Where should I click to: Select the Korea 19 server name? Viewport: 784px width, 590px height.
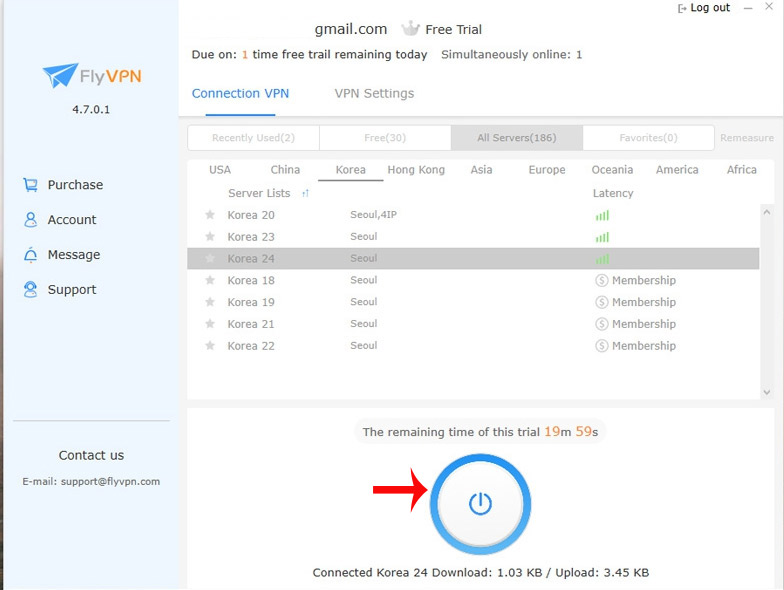coord(251,302)
